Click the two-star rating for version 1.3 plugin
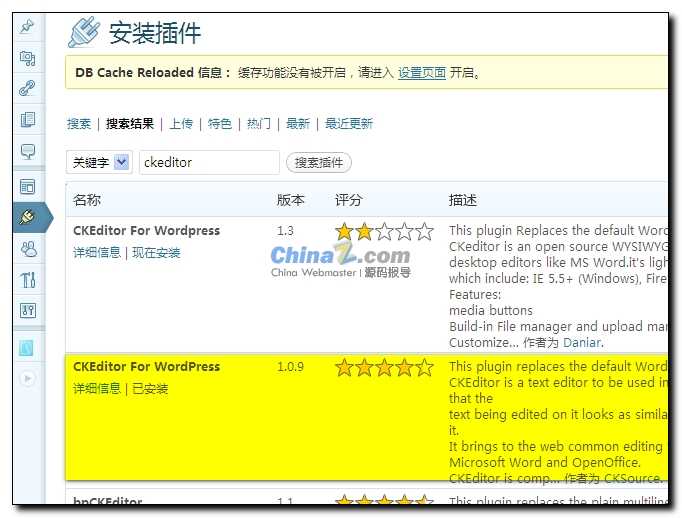Image resolution: width=682 pixels, height=518 pixels. coord(384,231)
